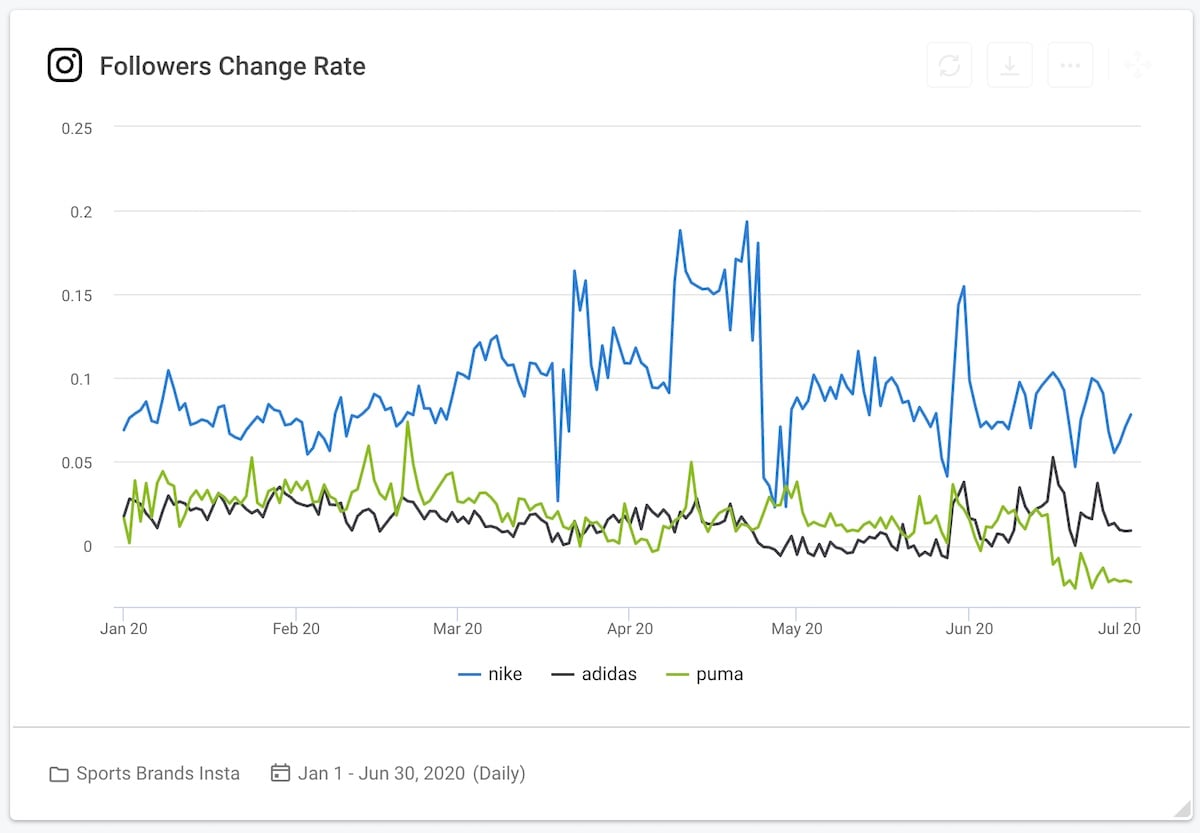Select the Followers Change Rate chart title
Image resolution: width=1200 pixels, height=833 pixels.
pyautogui.click(x=233, y=66)
